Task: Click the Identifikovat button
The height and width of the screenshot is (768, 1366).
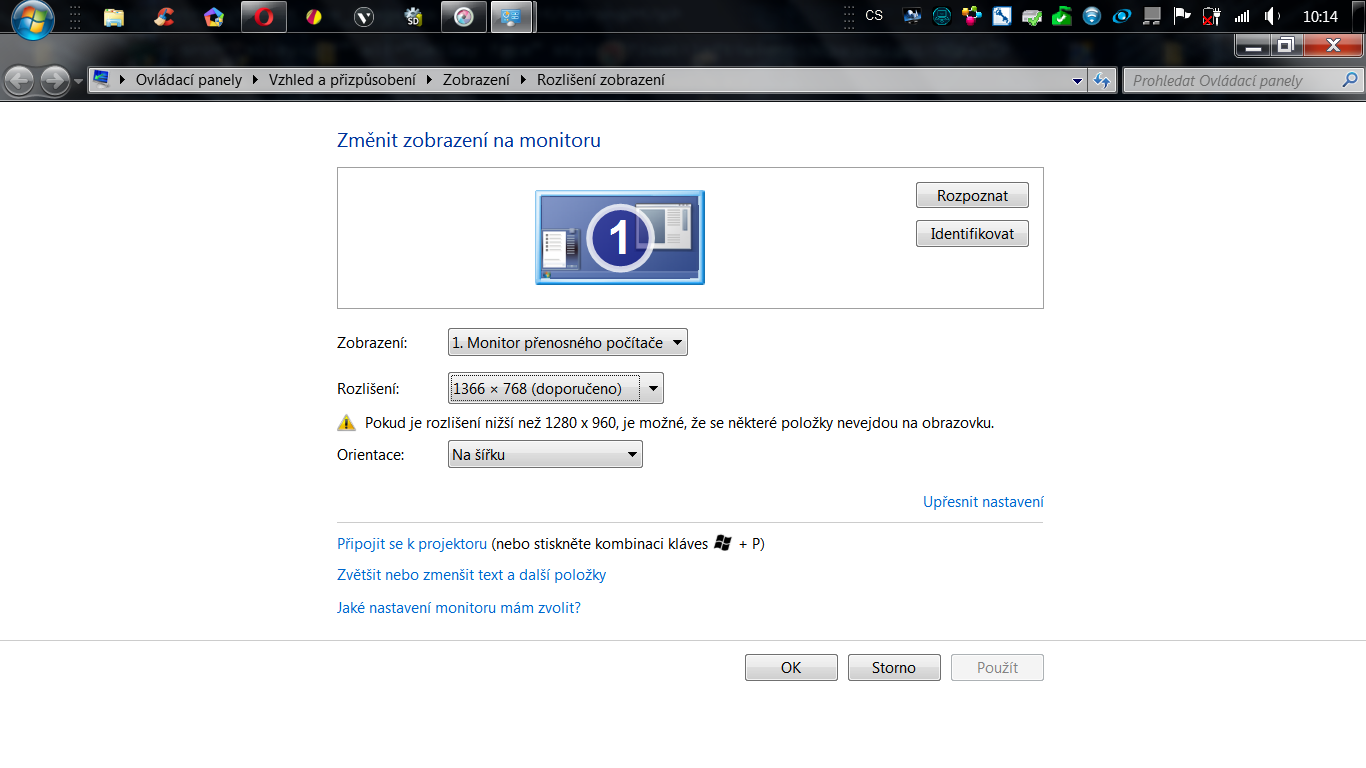Action: click(x=972, y=234)
